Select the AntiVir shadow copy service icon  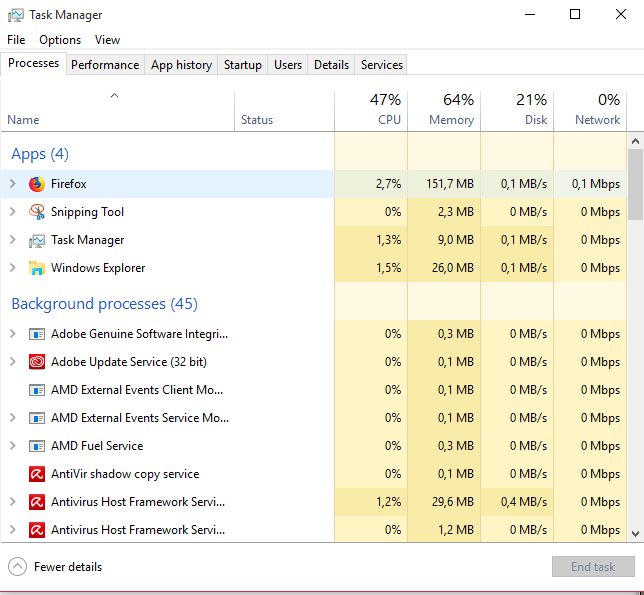(37, 474)
